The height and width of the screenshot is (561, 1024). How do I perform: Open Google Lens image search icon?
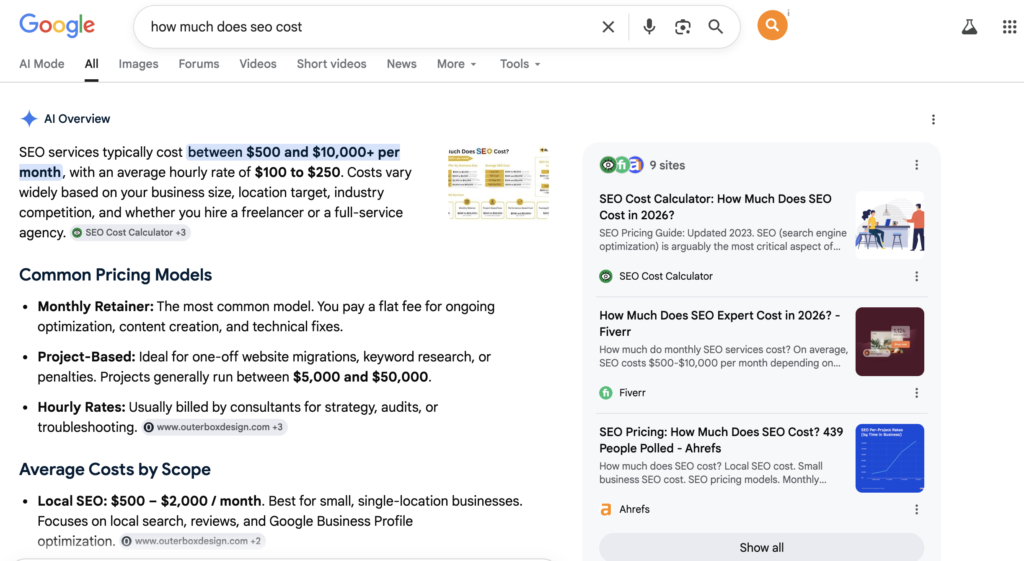682,27
